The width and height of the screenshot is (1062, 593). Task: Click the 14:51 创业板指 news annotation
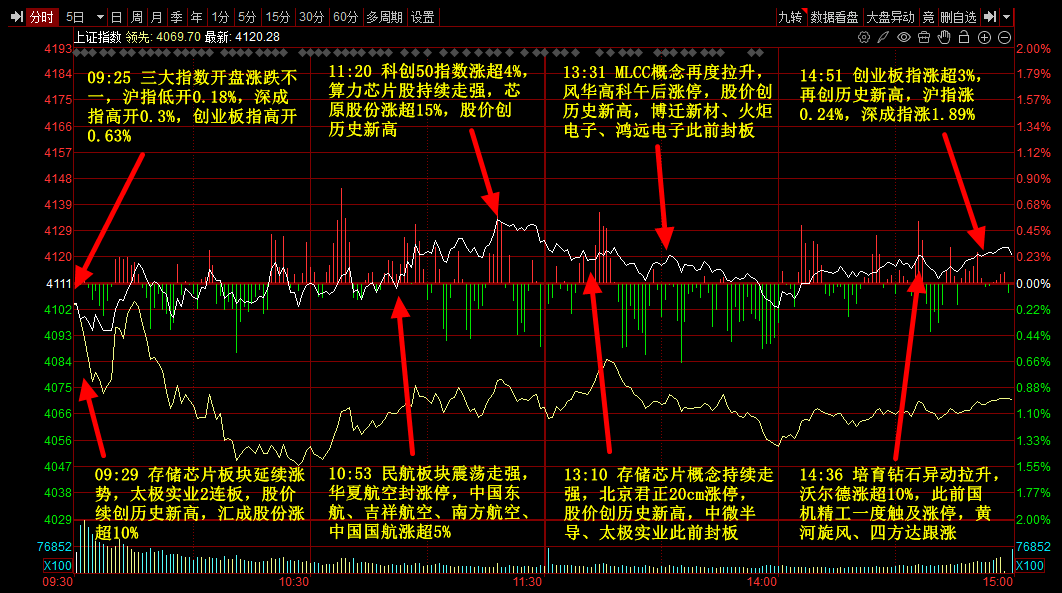coord(891,95)
